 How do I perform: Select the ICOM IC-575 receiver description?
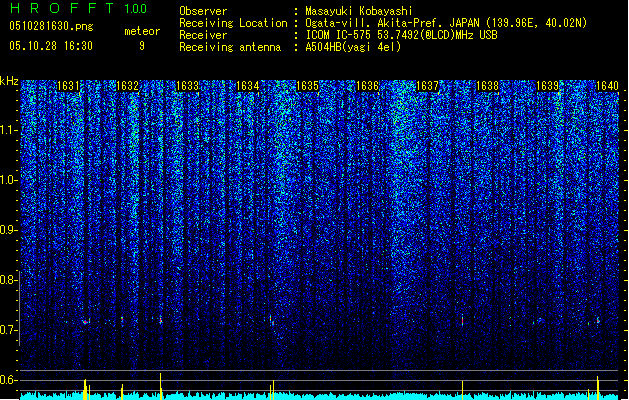point(402,35)
